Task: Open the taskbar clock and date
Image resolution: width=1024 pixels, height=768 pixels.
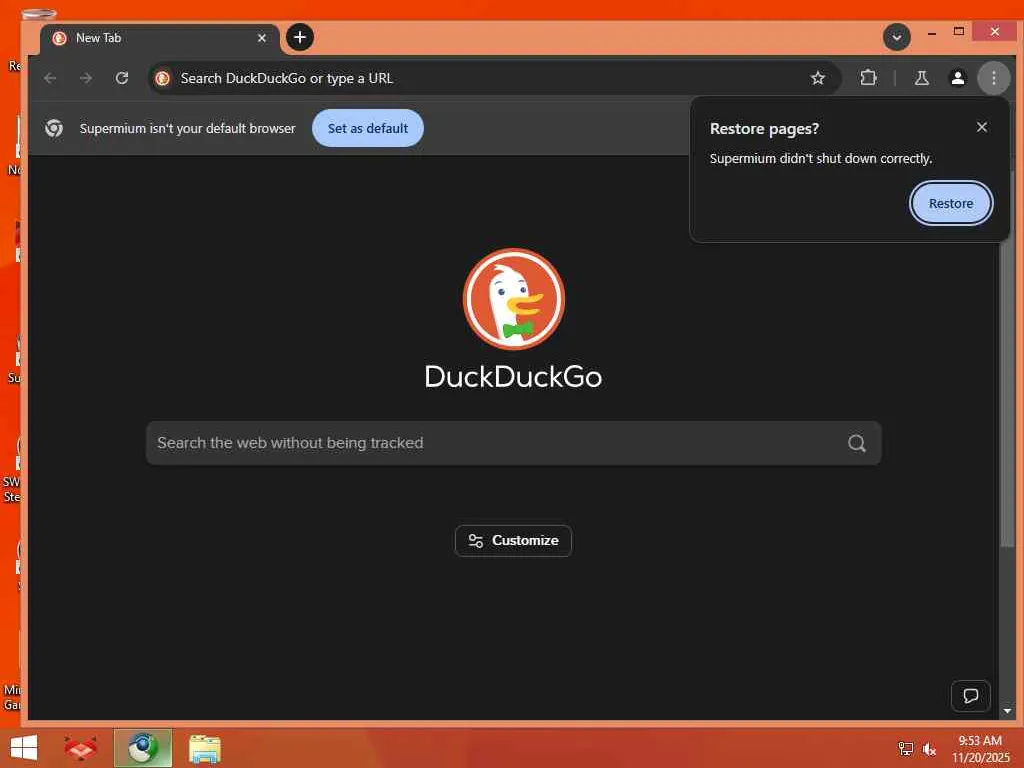Action: (x=980, y=749)
